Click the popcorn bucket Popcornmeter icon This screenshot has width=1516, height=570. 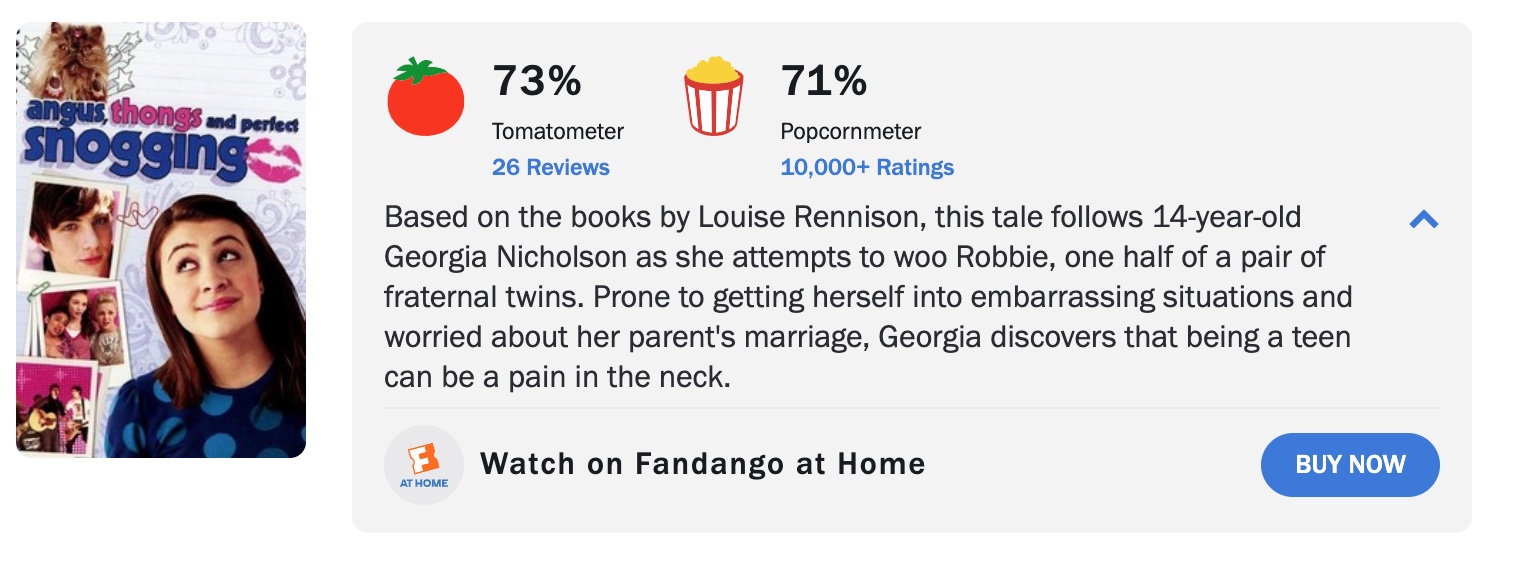click(x=713, y=97)
